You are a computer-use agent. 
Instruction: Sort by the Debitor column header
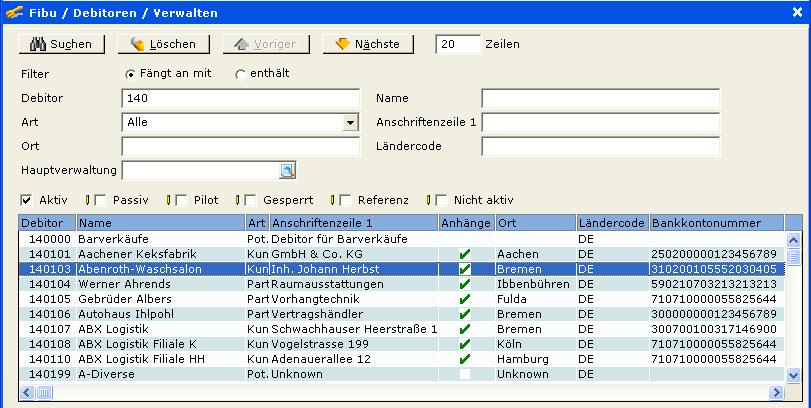(x=47, y=222)
